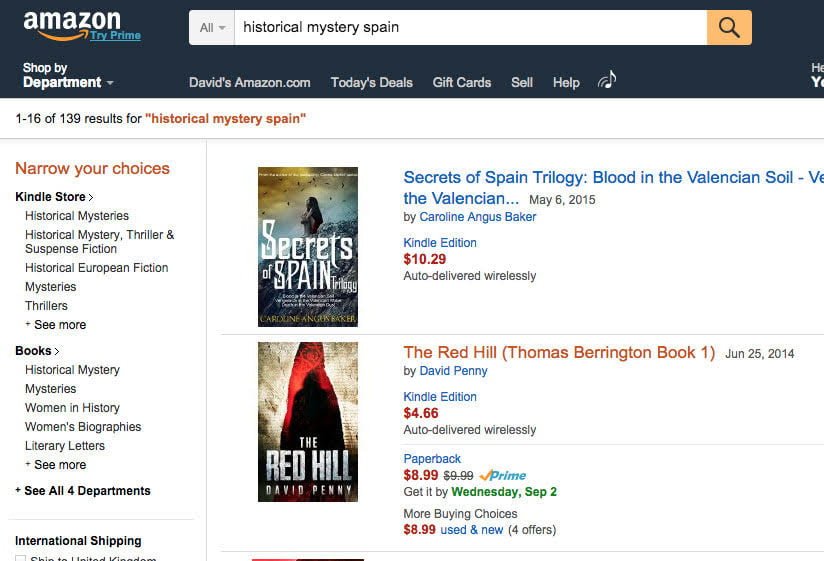
Task: Go to Gift Cards page
Action: 462,83
